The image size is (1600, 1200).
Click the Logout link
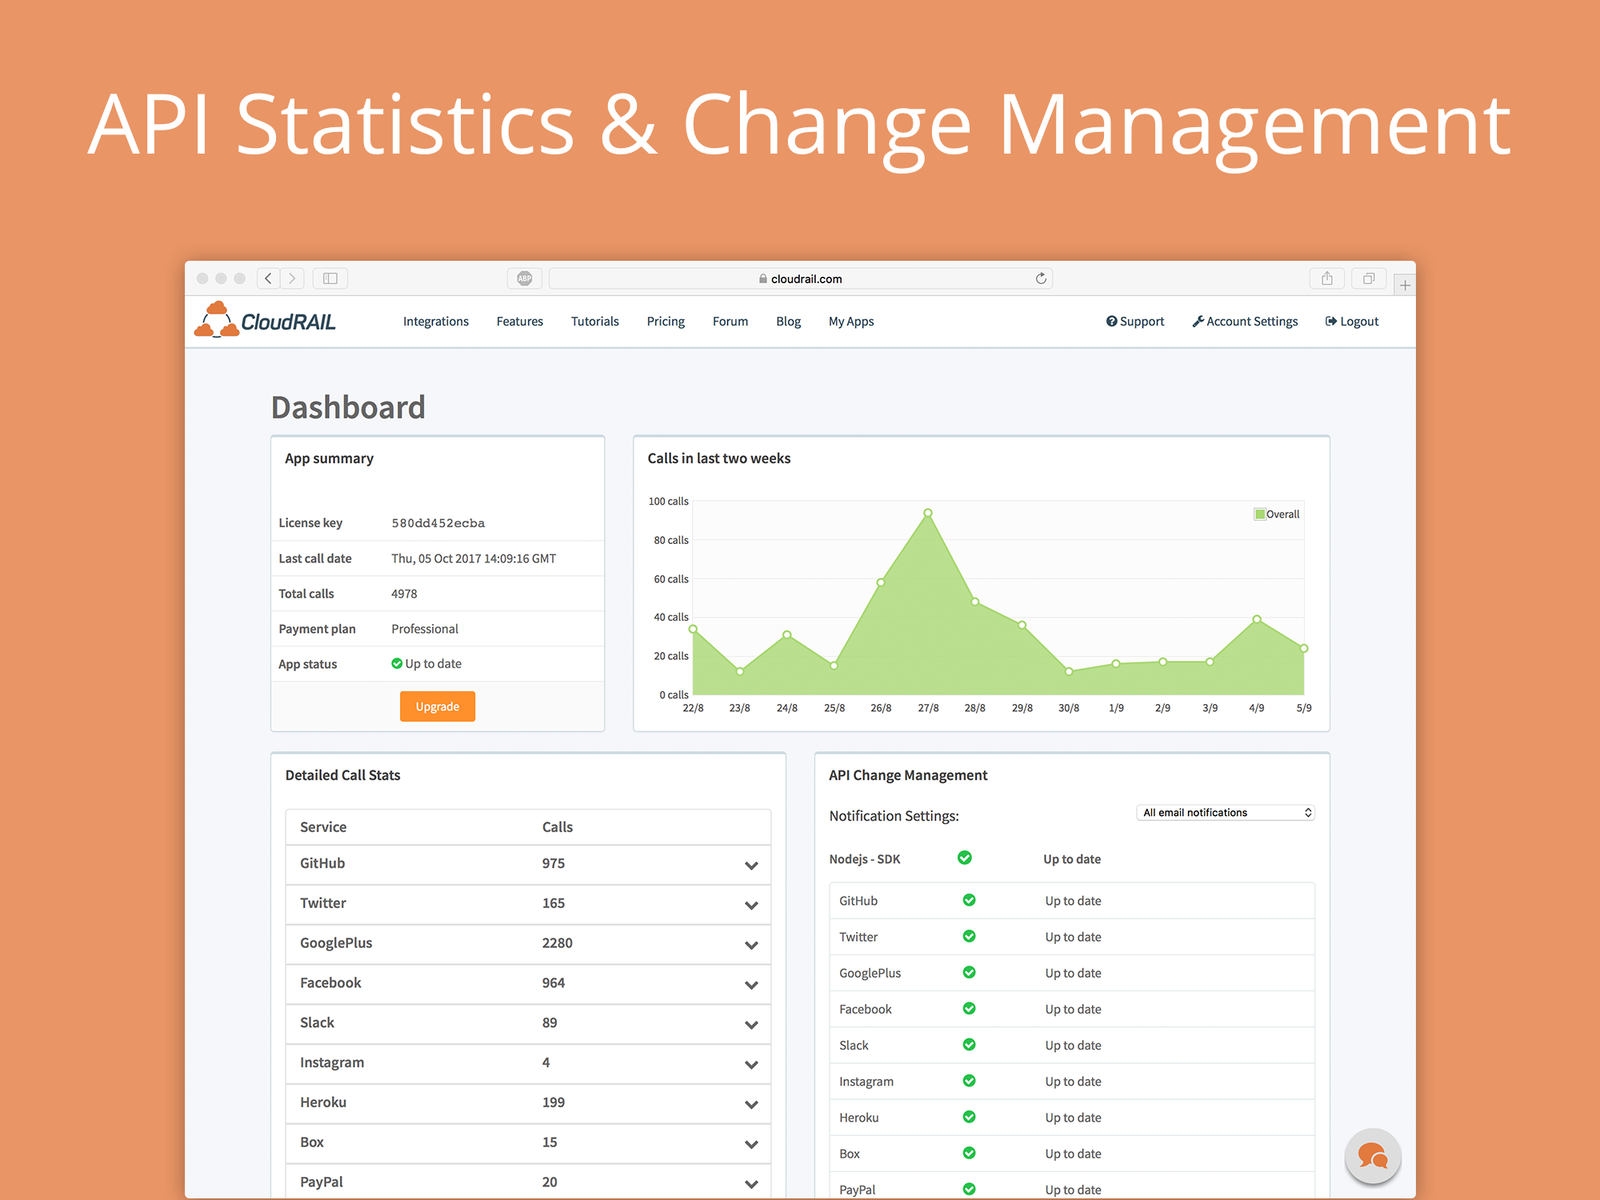1352,321
